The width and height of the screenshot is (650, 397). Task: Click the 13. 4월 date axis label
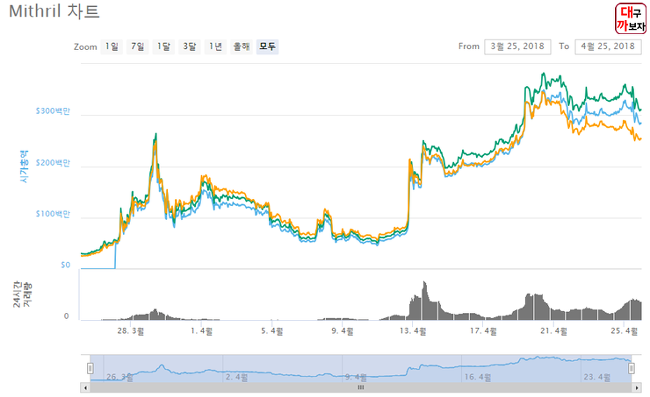[413, 331]
